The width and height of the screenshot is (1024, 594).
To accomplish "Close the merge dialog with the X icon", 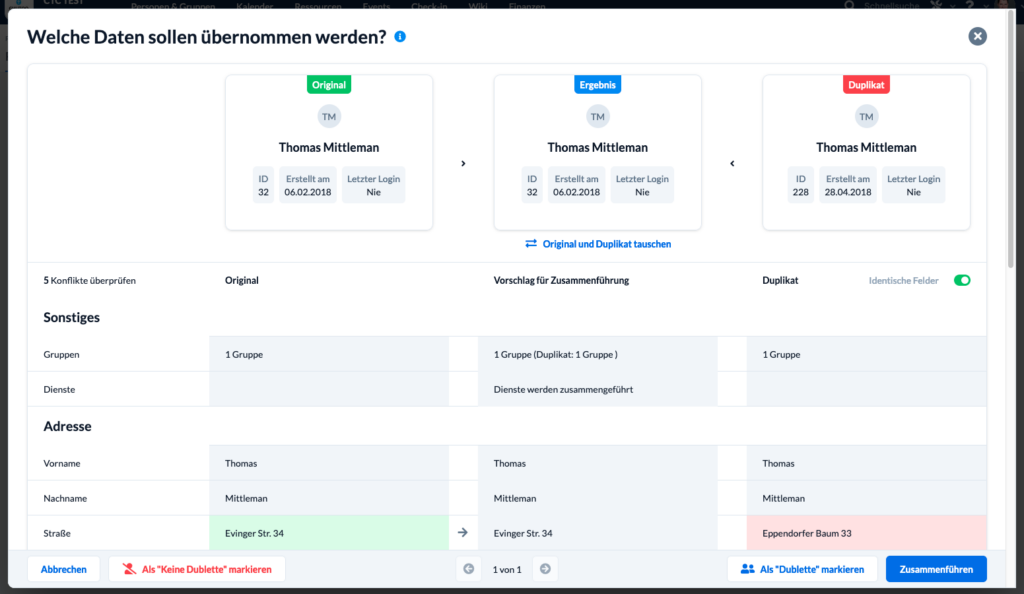I will coord(977,36).
